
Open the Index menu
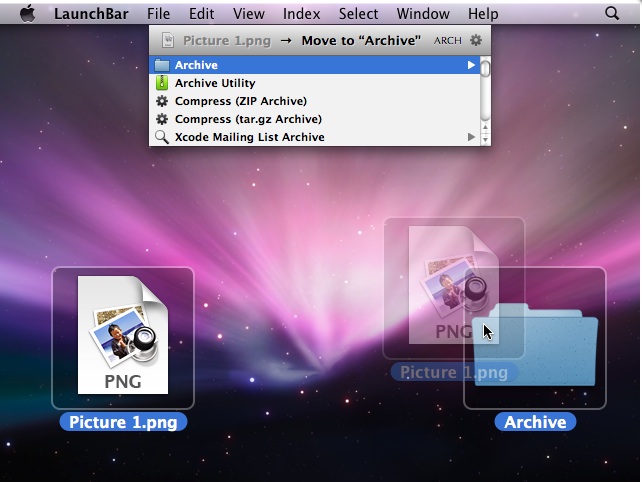click(x=301, y=14)
